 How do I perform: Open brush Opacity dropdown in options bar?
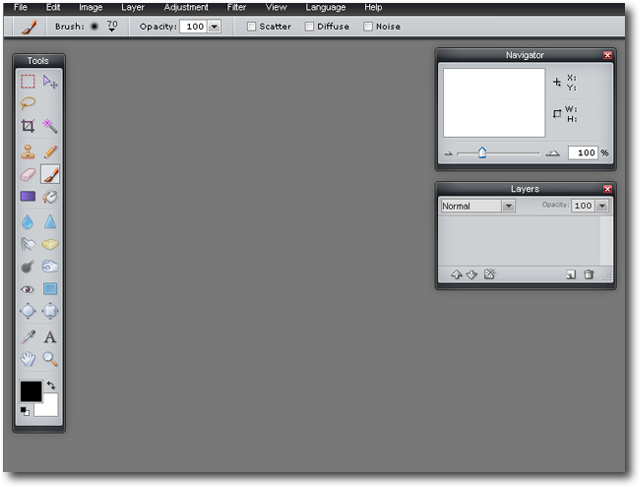(214, 27)
